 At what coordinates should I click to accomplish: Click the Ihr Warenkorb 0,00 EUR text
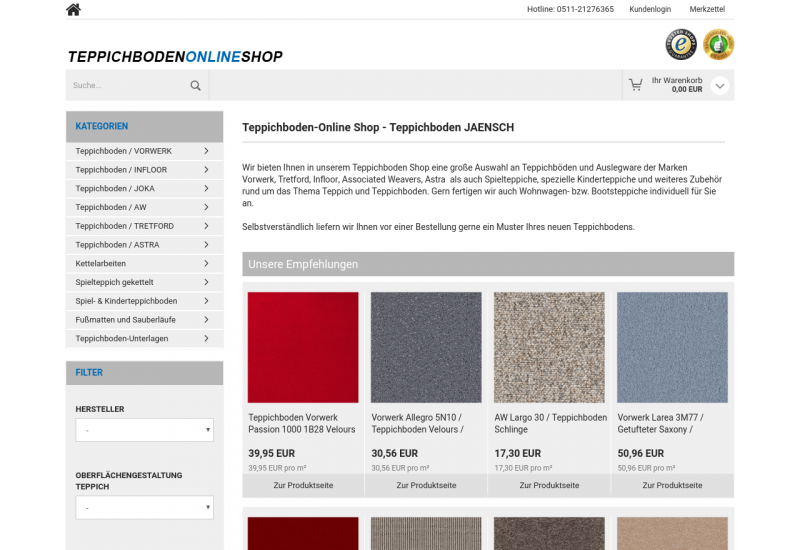coord(677,85)
